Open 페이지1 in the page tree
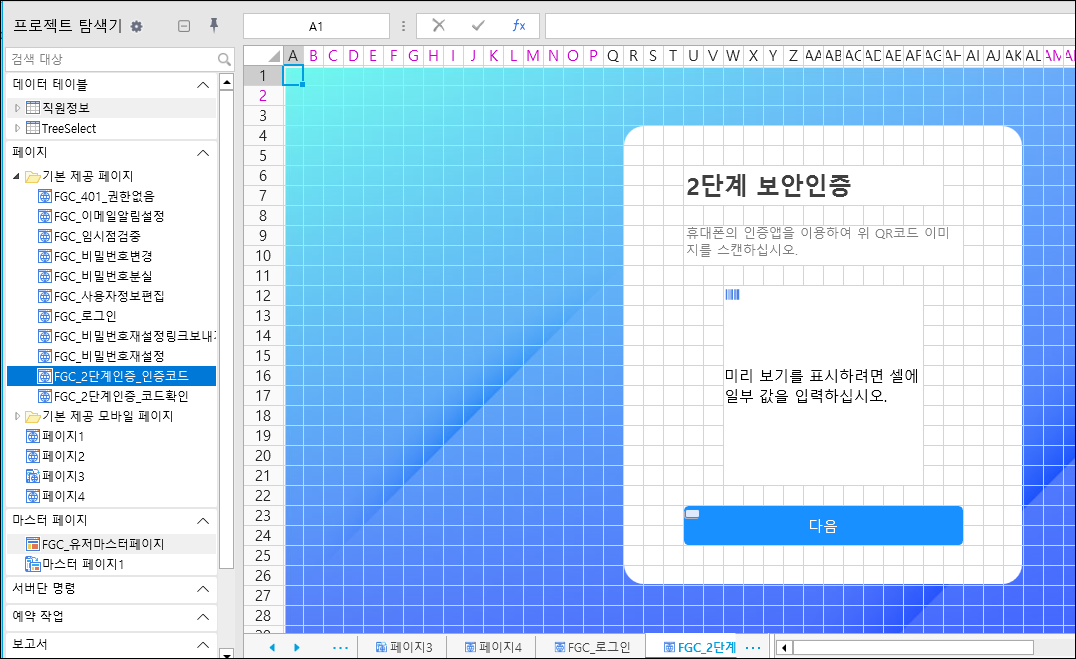Screen dimensions: 1076x659 point(62,436)
